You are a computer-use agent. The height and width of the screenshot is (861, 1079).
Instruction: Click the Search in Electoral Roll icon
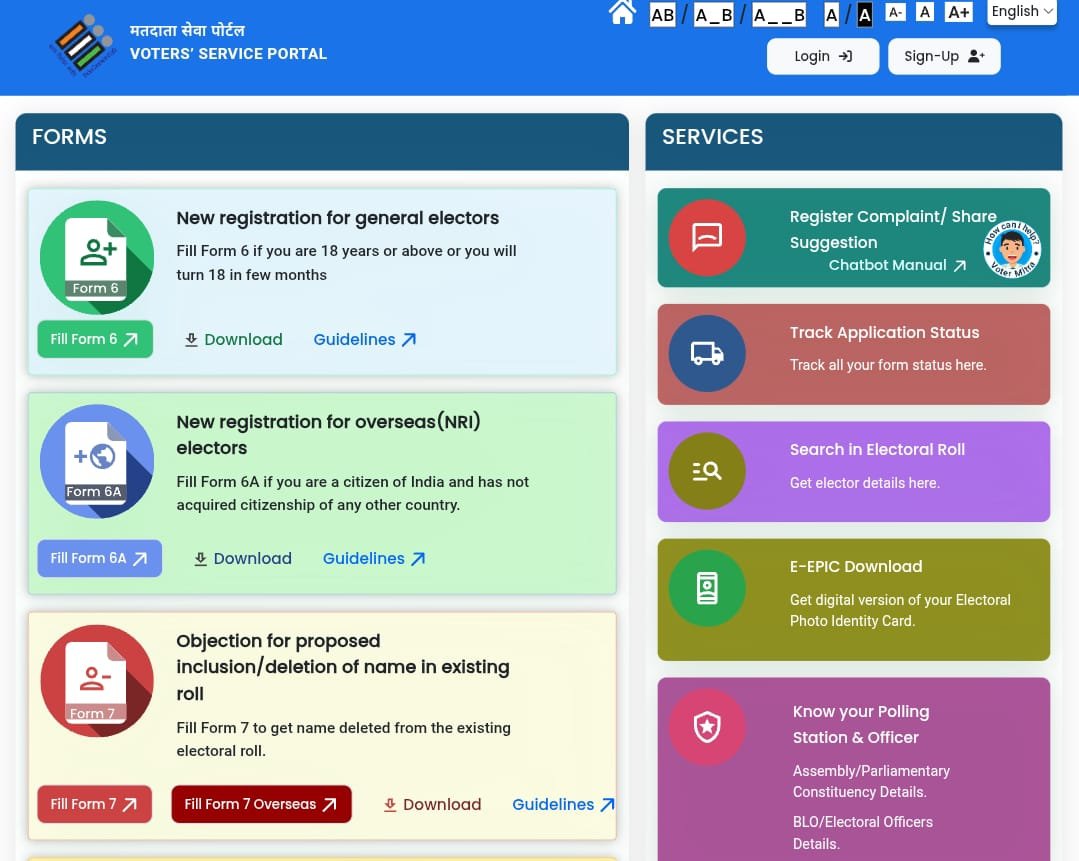707,471
